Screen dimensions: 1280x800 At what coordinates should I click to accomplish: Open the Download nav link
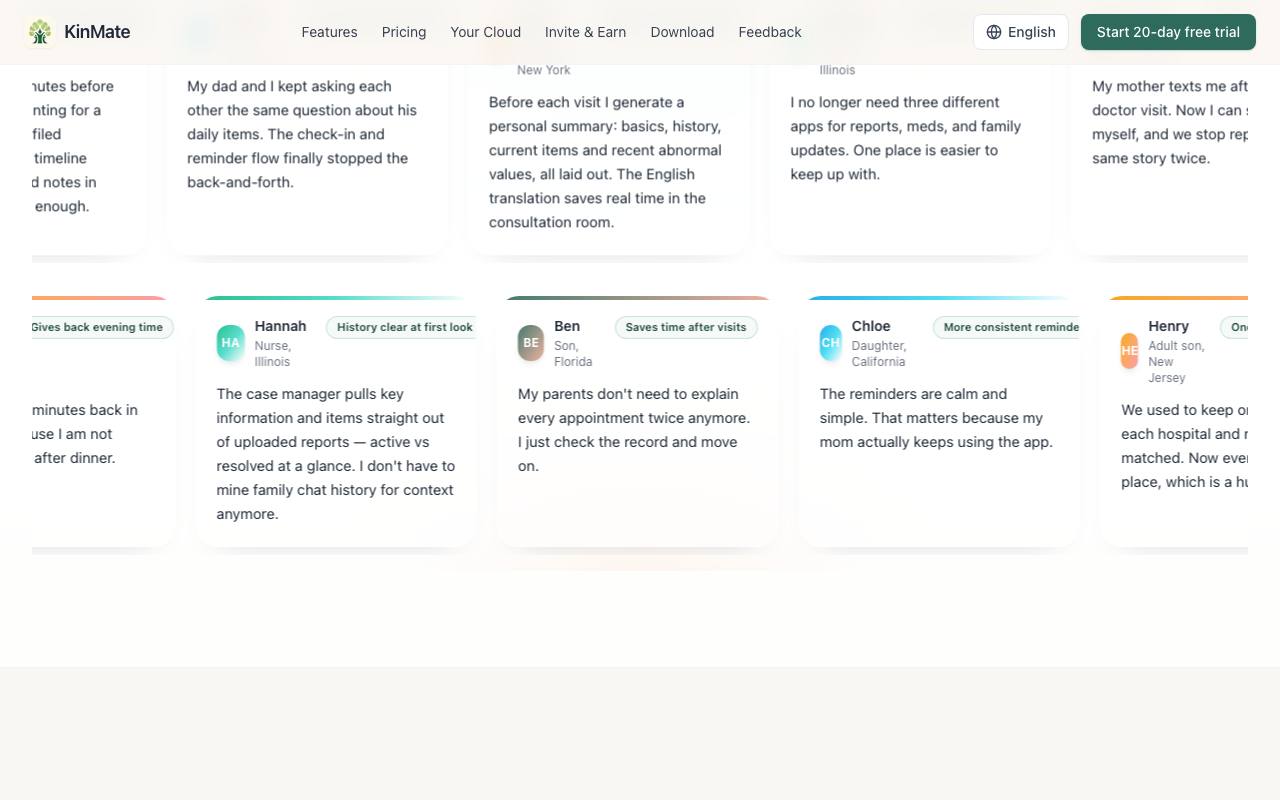(682, 32)
